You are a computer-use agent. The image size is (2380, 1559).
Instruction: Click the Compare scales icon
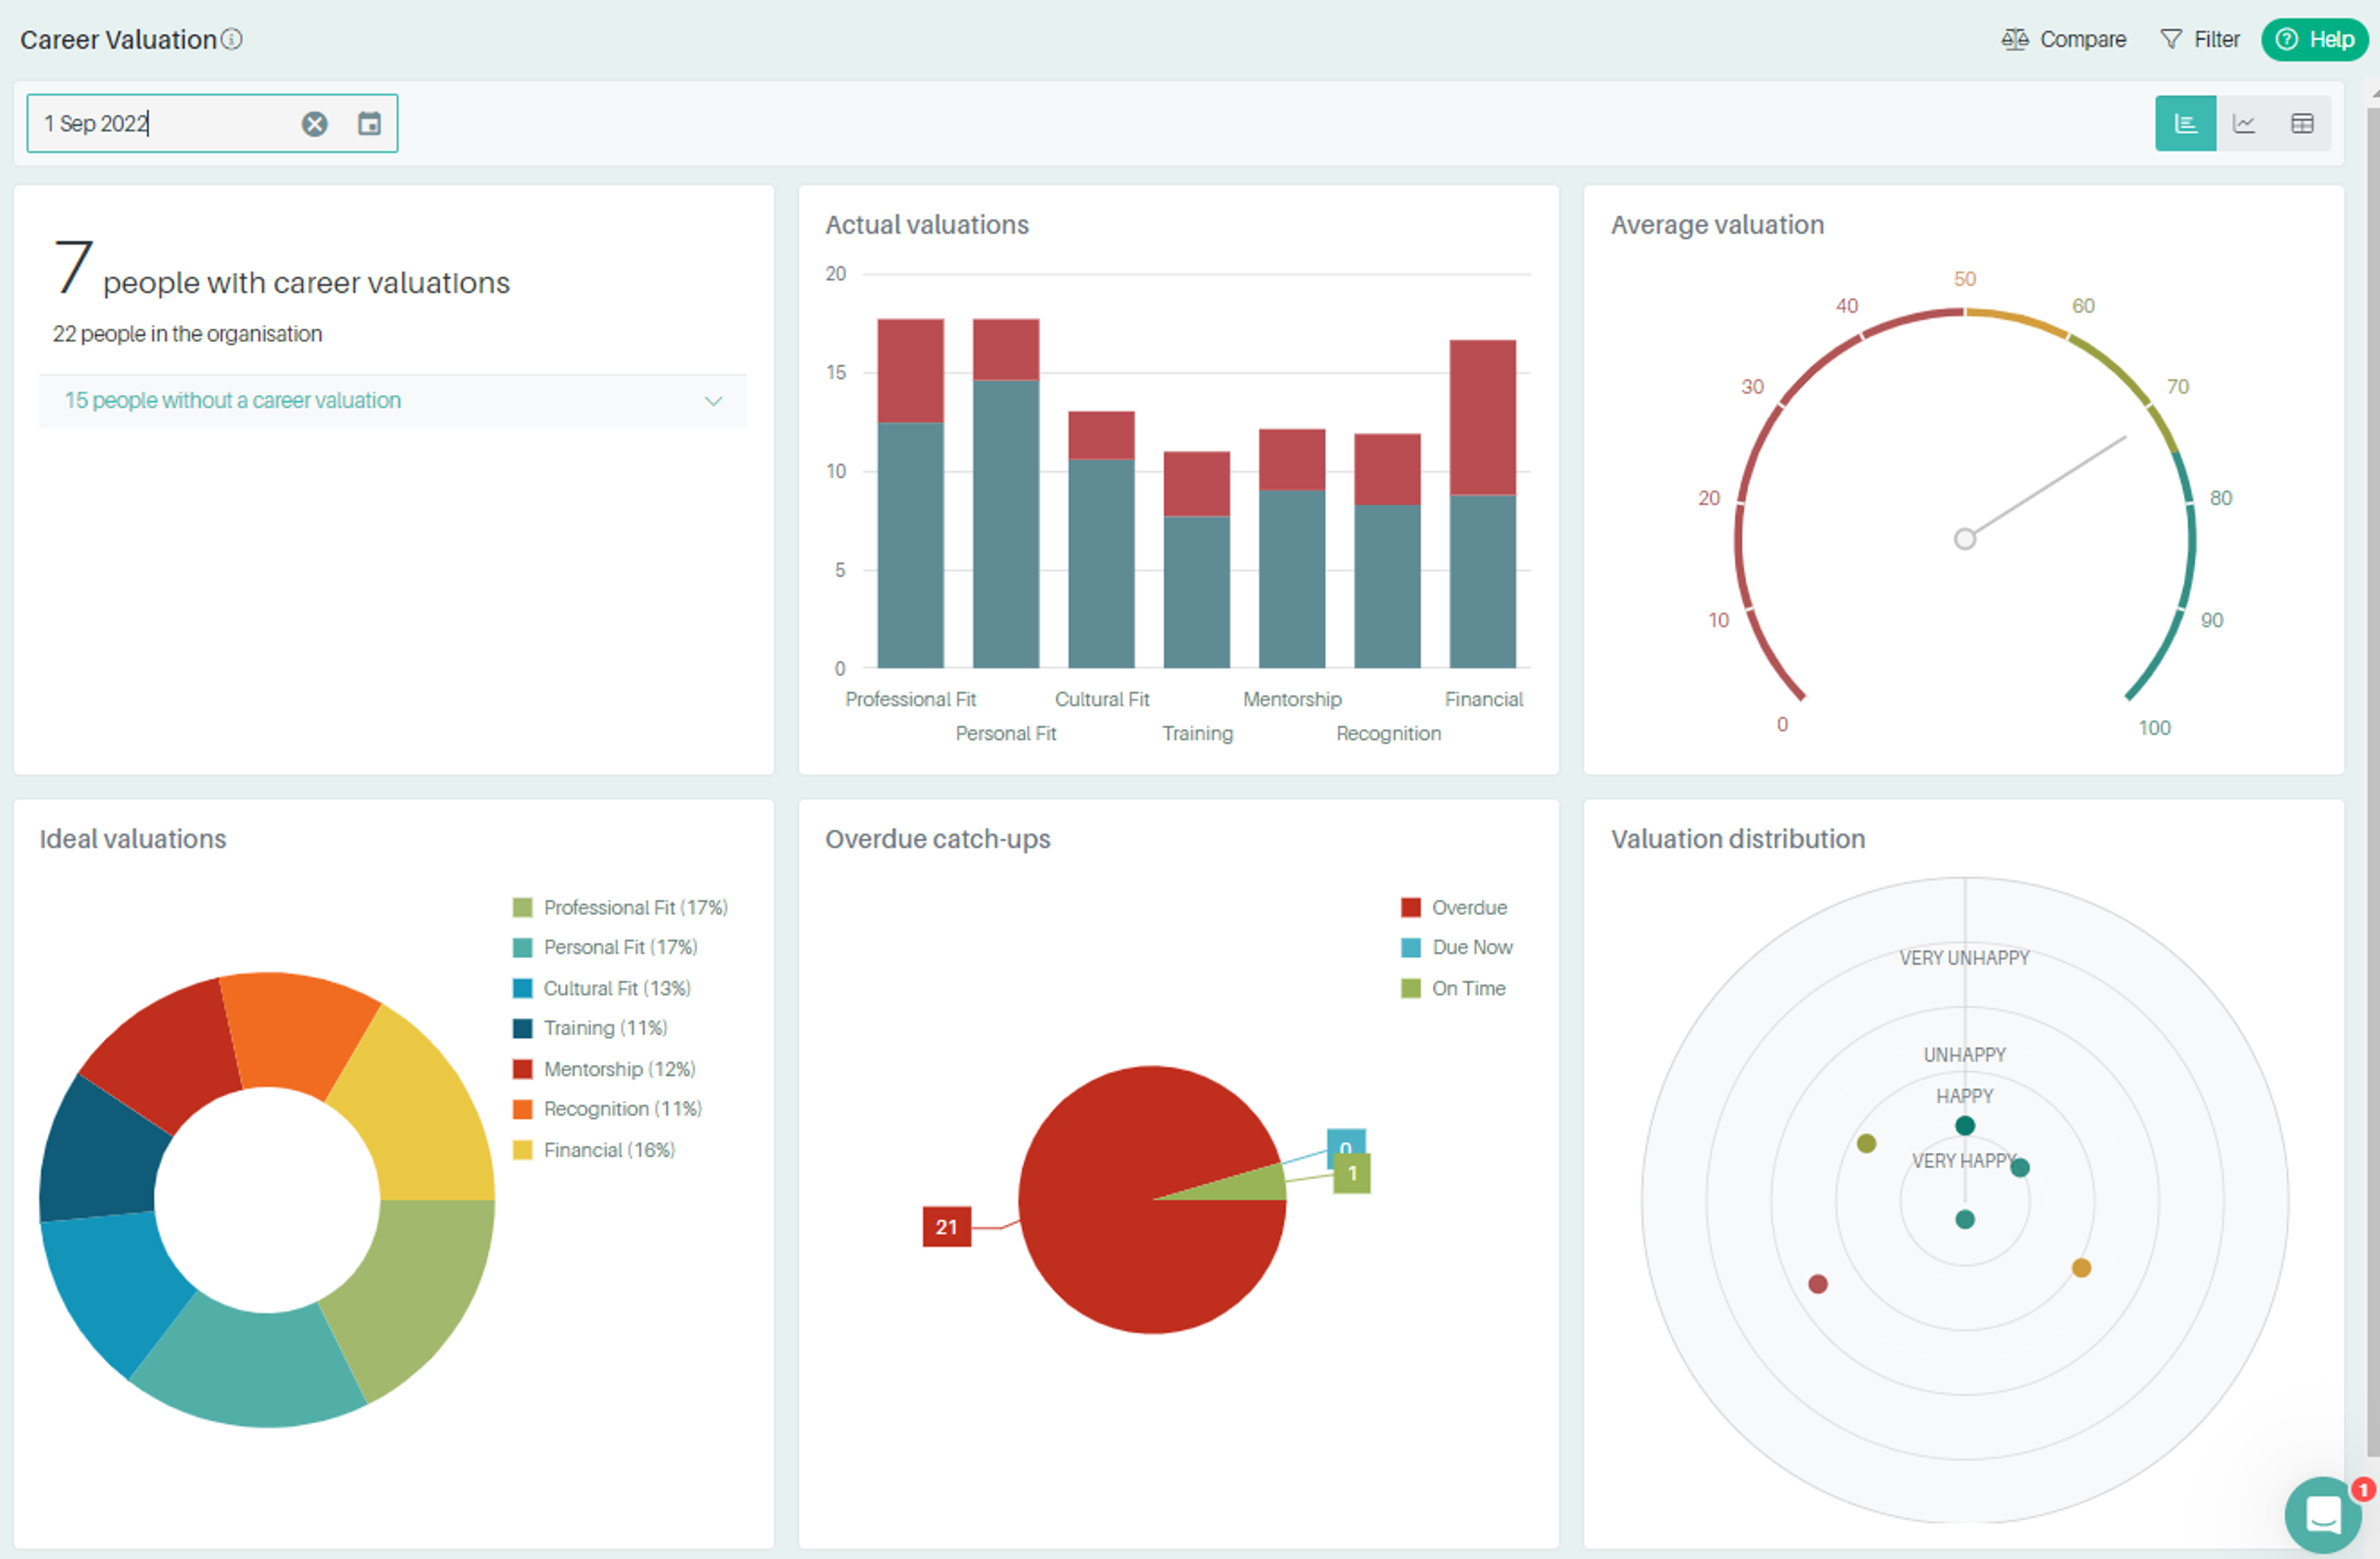(x=2014, y=39)
